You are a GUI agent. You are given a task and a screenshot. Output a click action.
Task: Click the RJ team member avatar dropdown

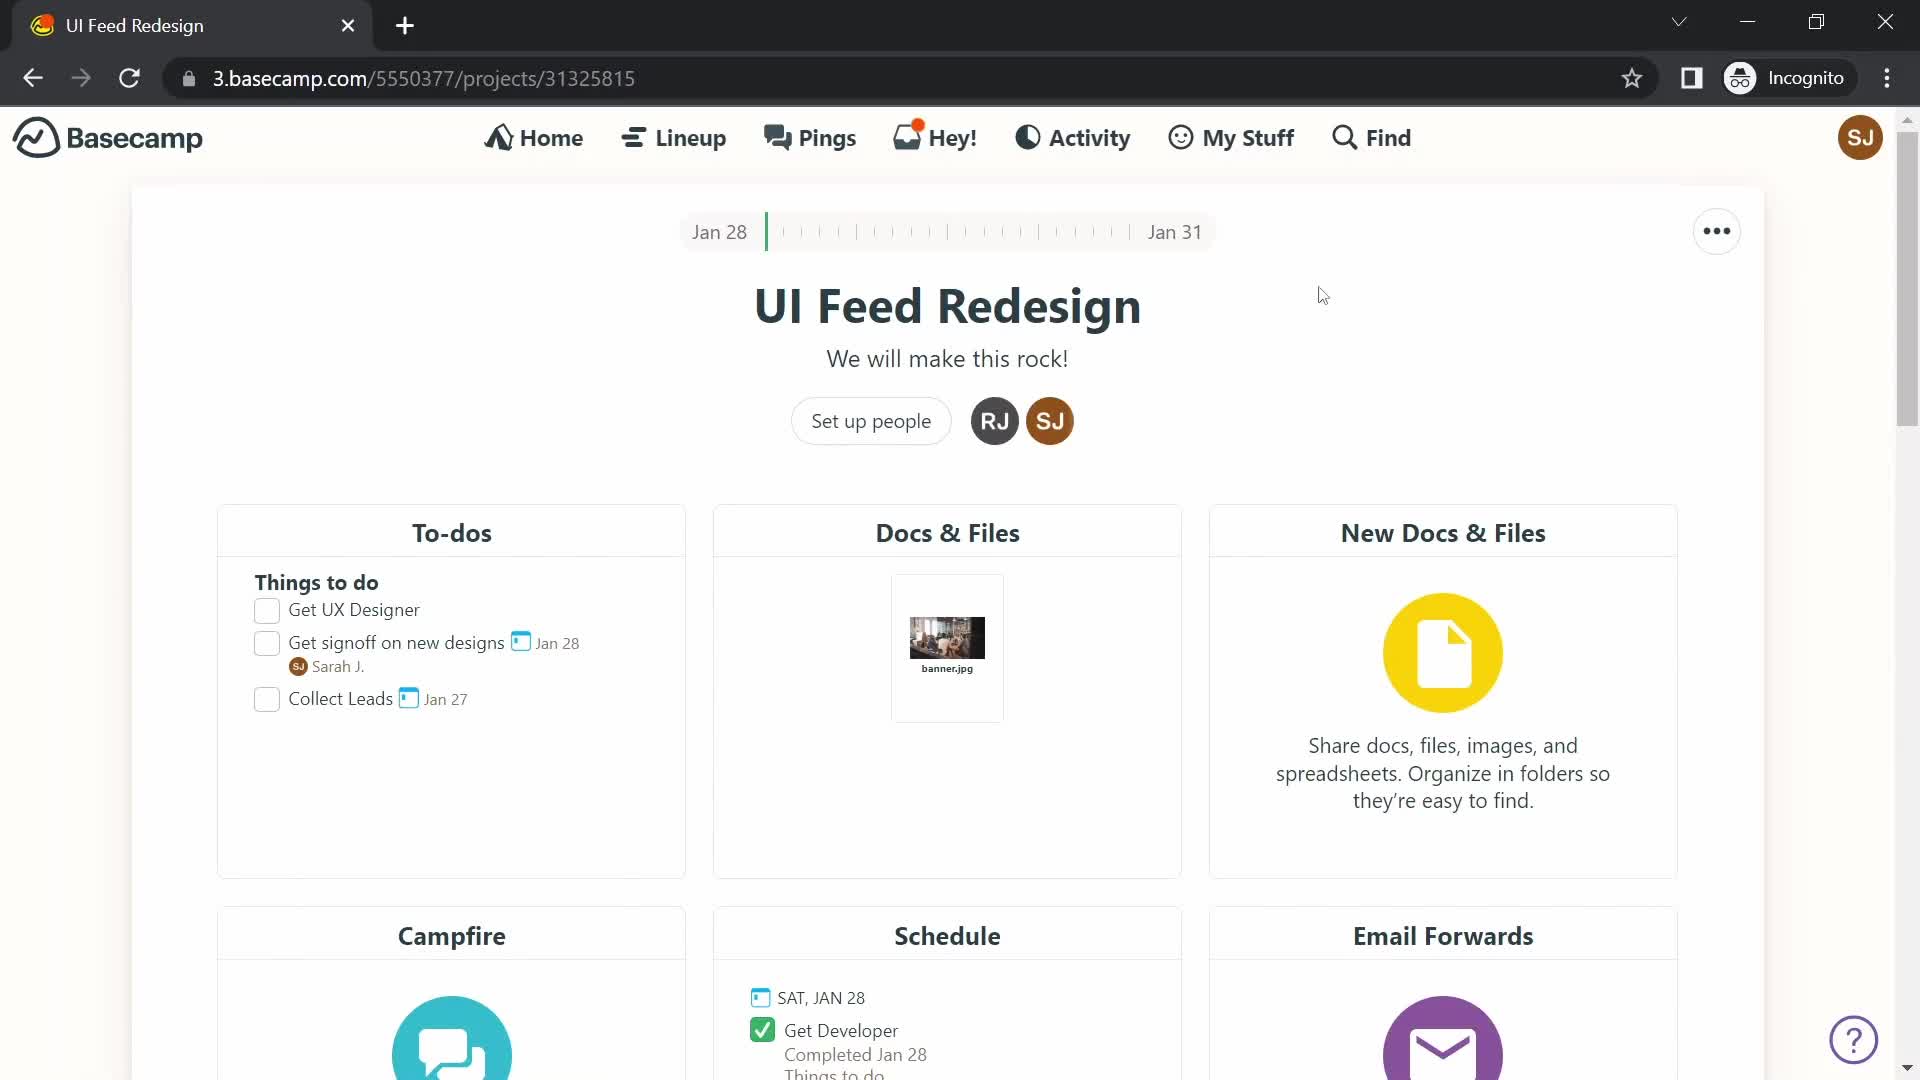pyautogui.click(x=994, y=421)
